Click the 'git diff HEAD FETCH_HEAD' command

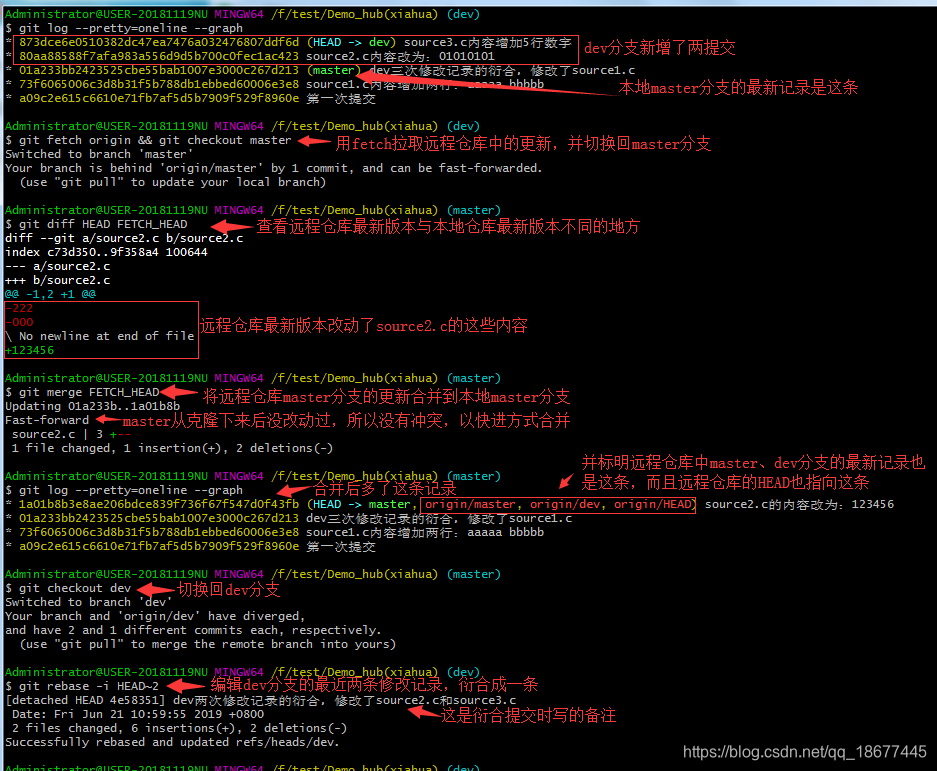click(x=103, y=224)
